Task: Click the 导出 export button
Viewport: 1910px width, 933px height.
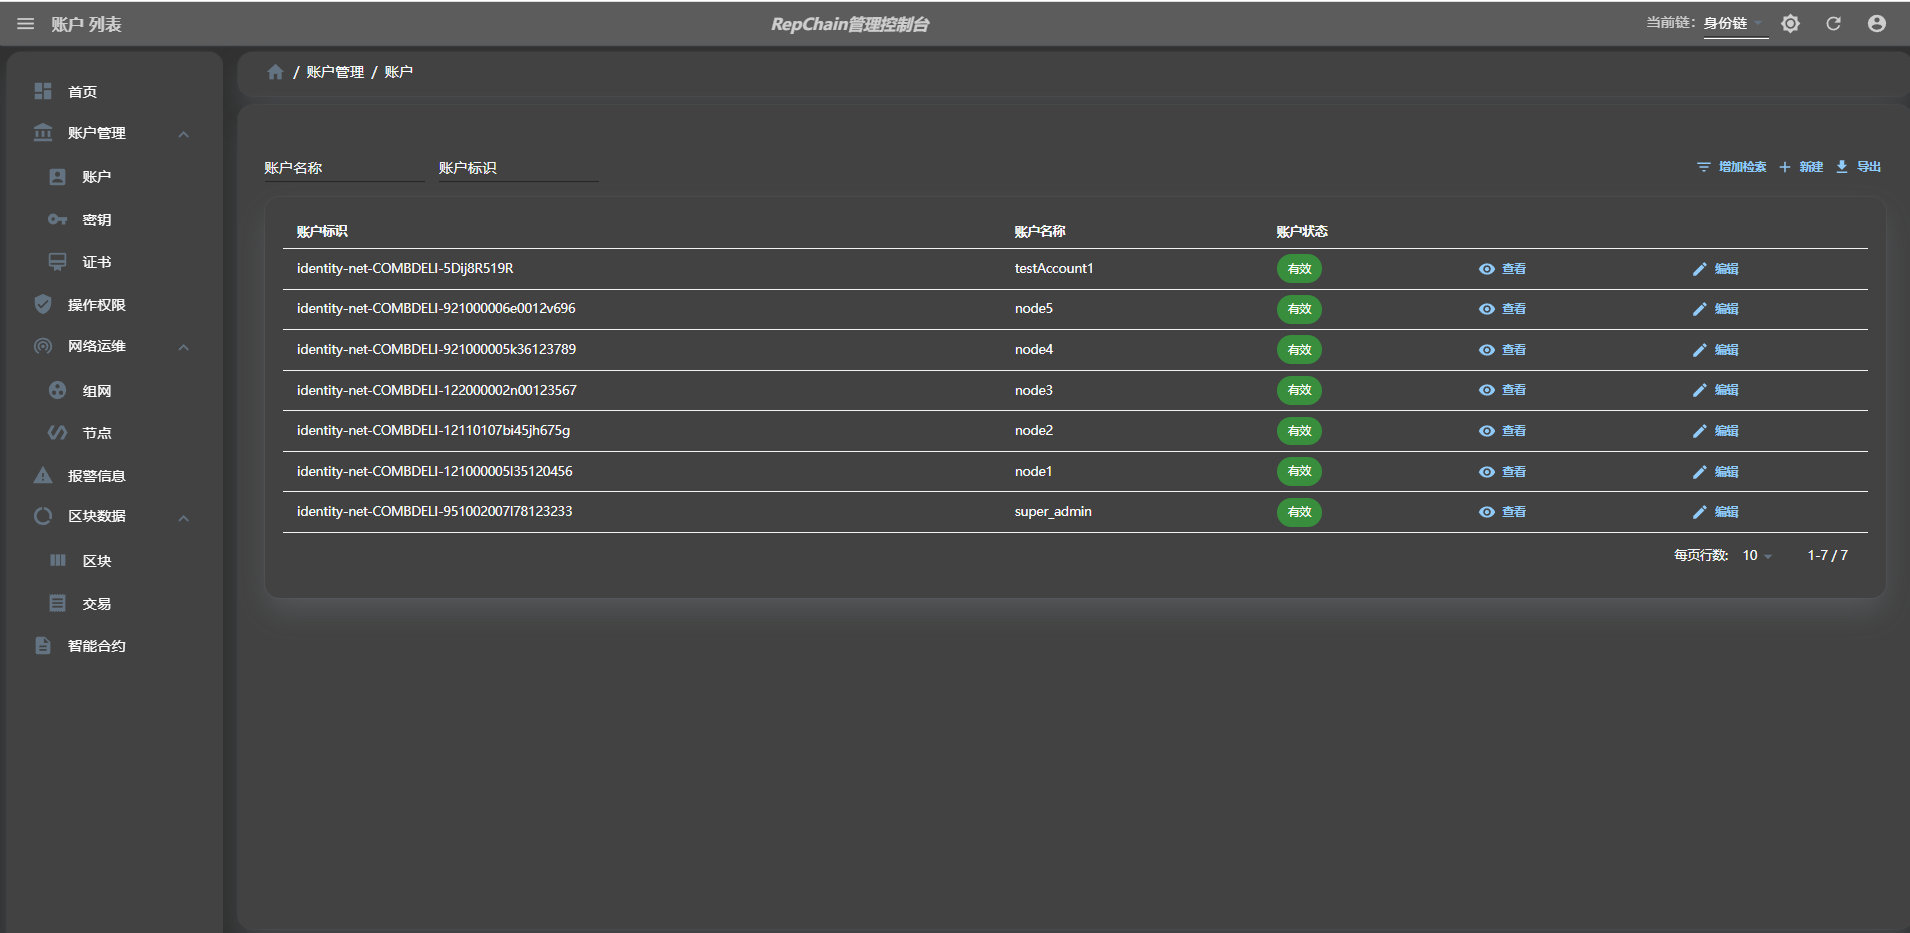Action: (1858, 167)
